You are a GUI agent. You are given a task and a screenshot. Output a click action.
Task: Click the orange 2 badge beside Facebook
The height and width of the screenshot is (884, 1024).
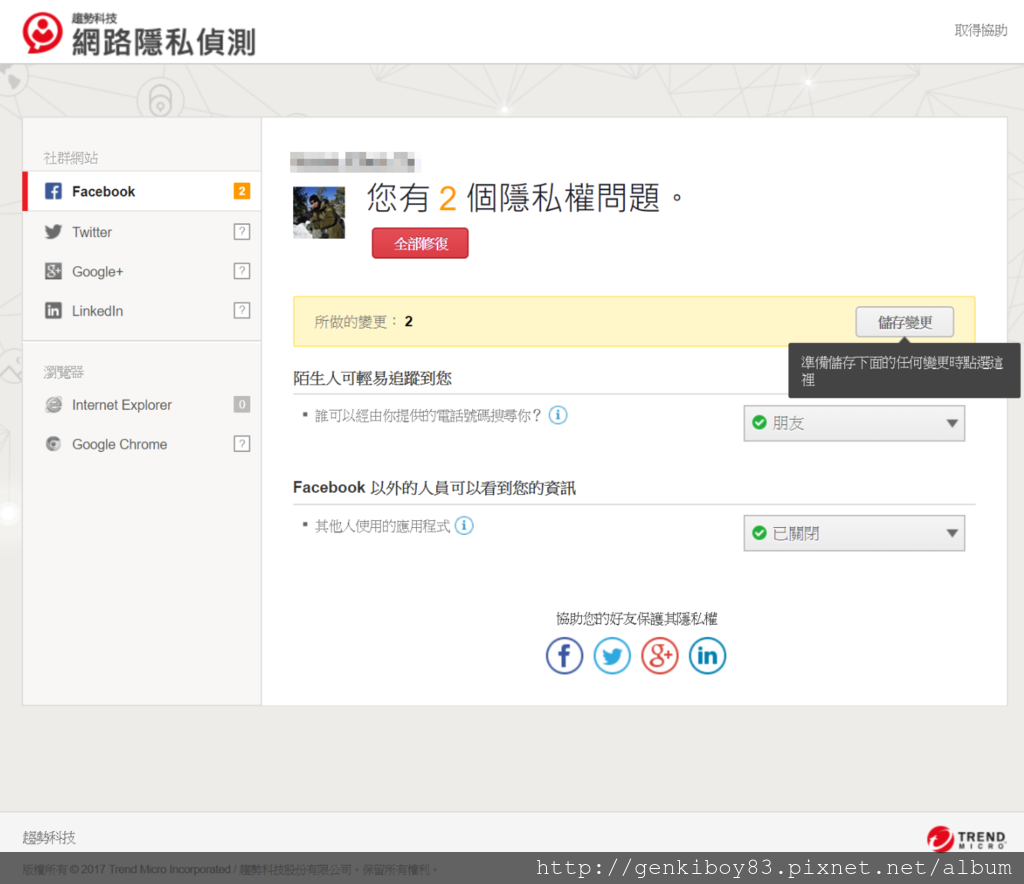242,191
